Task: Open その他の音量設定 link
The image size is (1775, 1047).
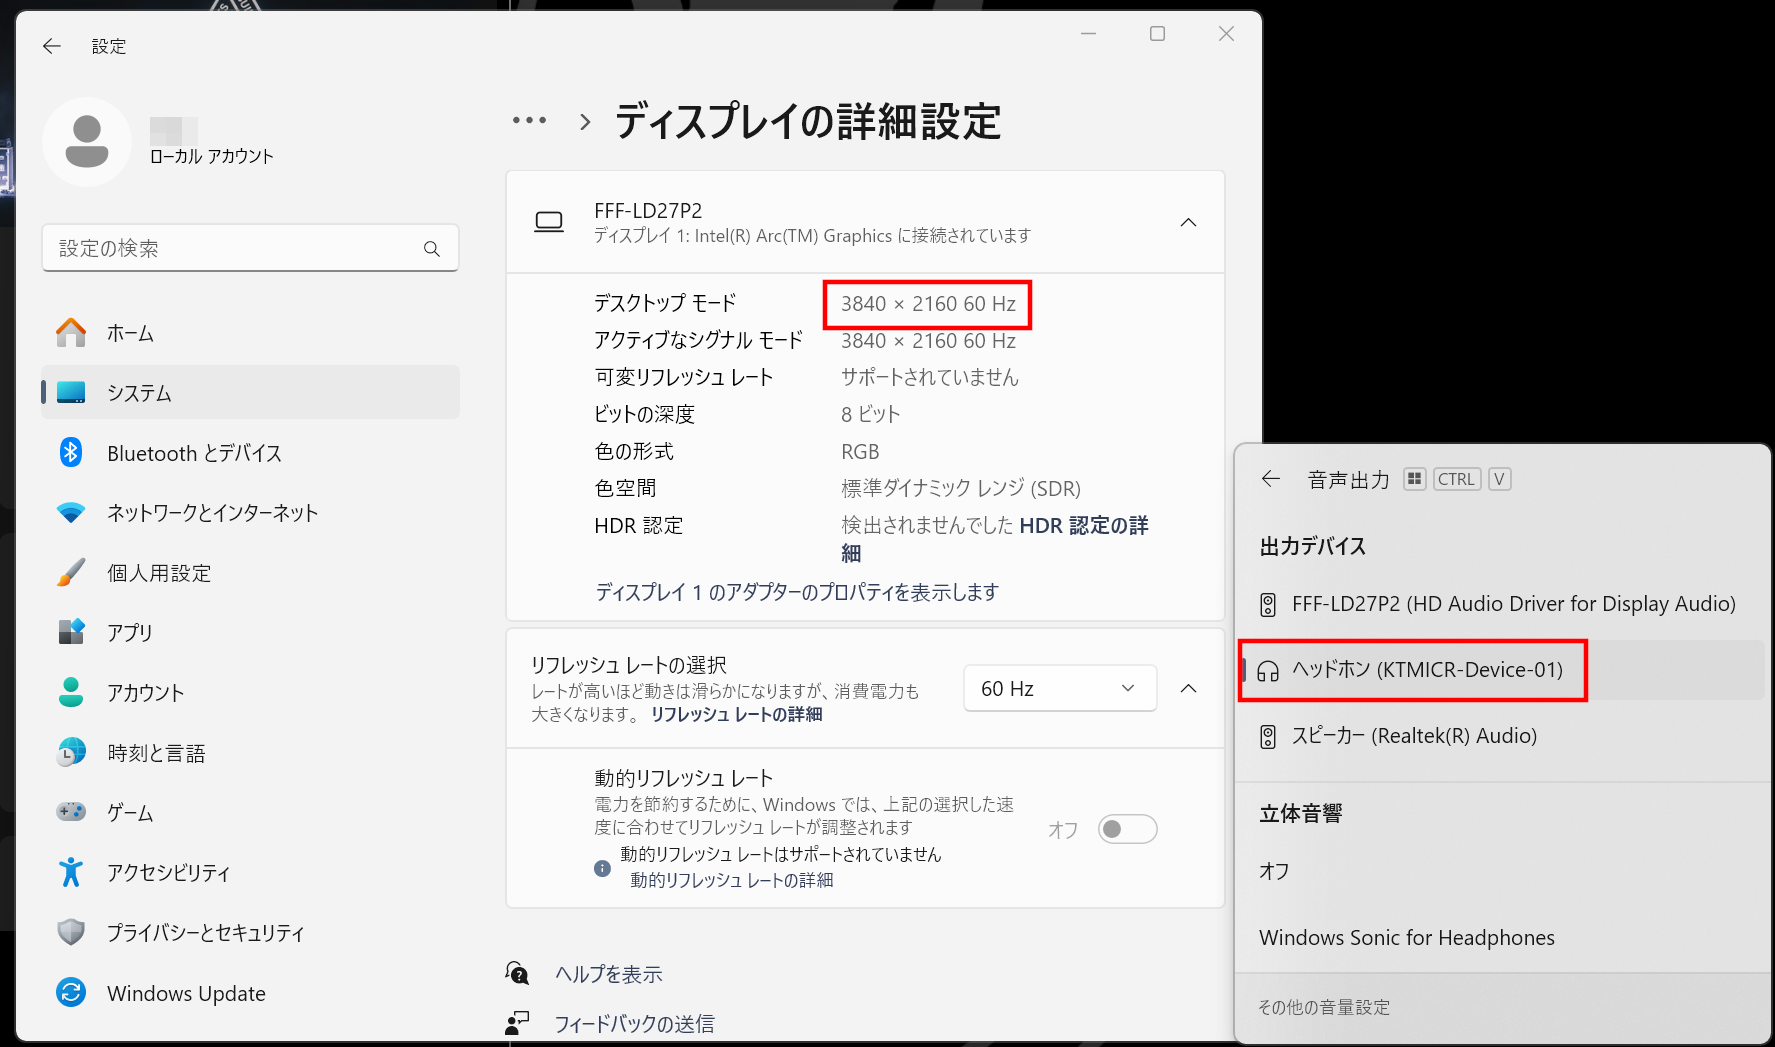Action: [x=1323, y=1007]
